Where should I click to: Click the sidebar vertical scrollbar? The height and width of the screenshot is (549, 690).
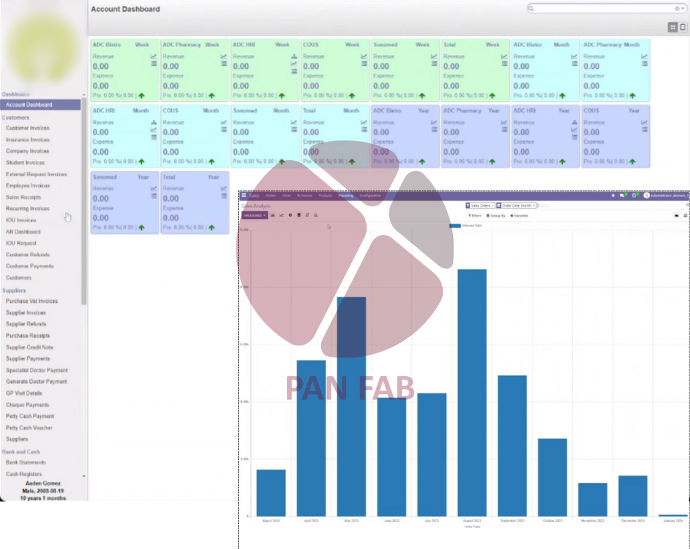84,202
